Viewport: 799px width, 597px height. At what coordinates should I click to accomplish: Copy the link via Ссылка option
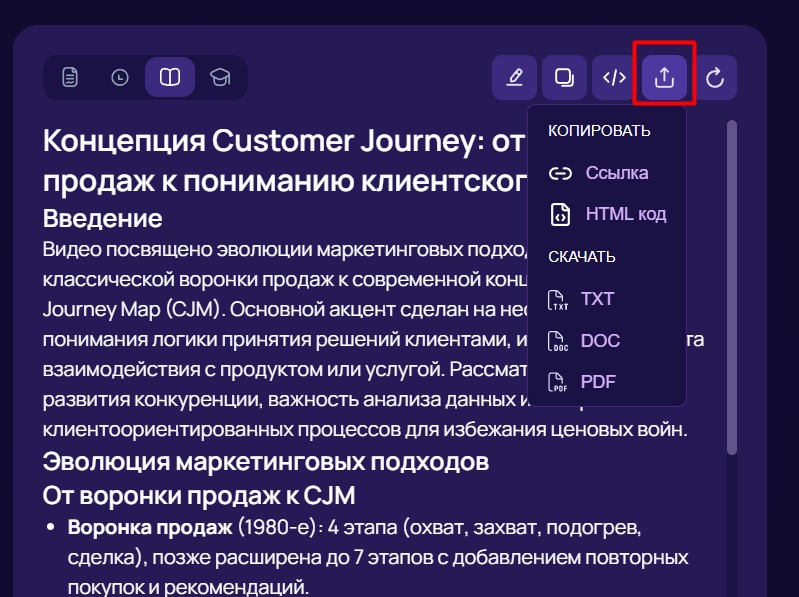coord(599,173)
